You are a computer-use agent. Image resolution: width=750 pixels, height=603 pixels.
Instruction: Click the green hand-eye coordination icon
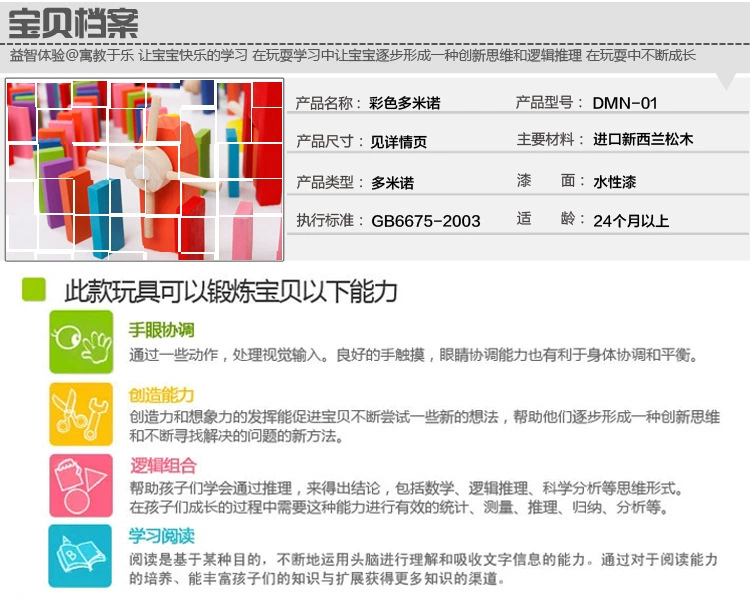81,341
